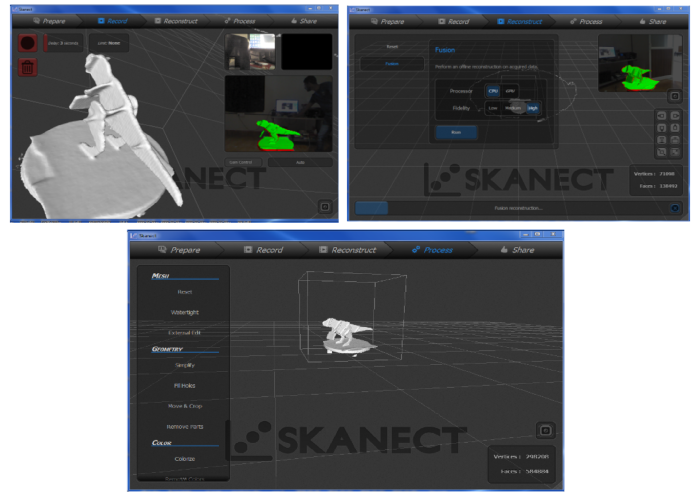Go to Reconstruct tab from the Record window
Viewport: 700px width, 500px height.
click(x=176, y=21)
